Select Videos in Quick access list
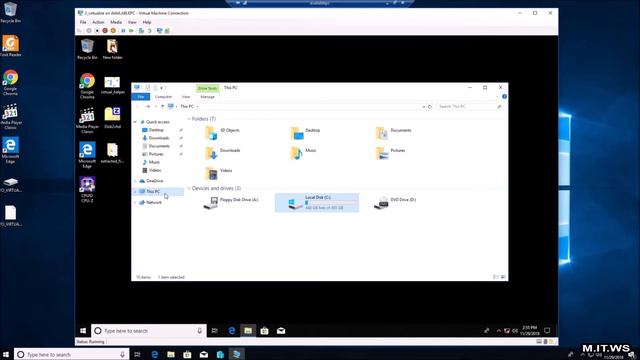The height and width of the screenshot is (360, 640). 155,170
